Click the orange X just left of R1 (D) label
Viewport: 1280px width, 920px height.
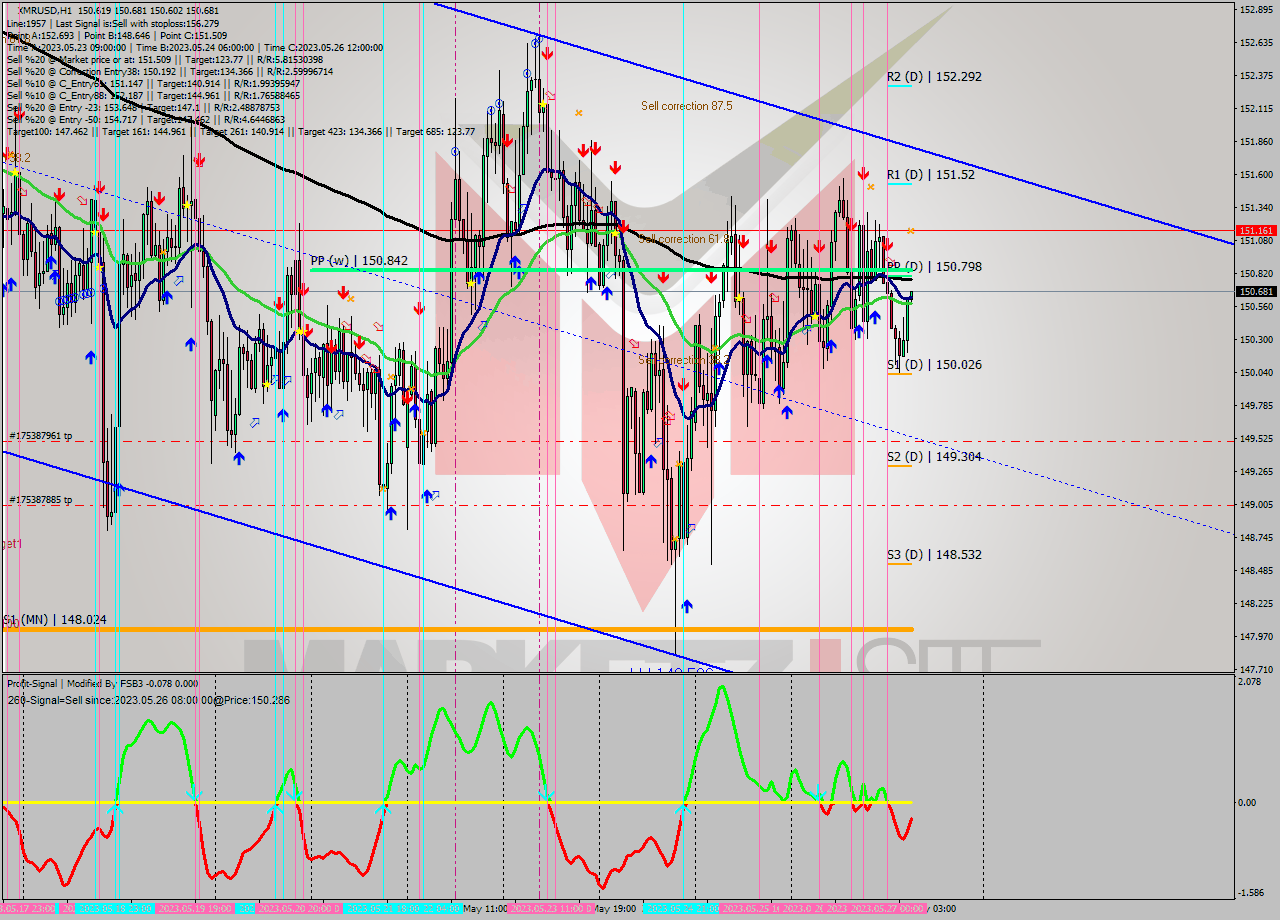(871, 186)
